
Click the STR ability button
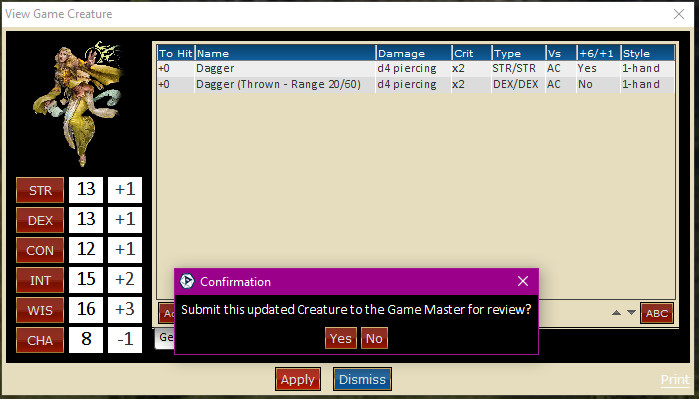[40, 190]
